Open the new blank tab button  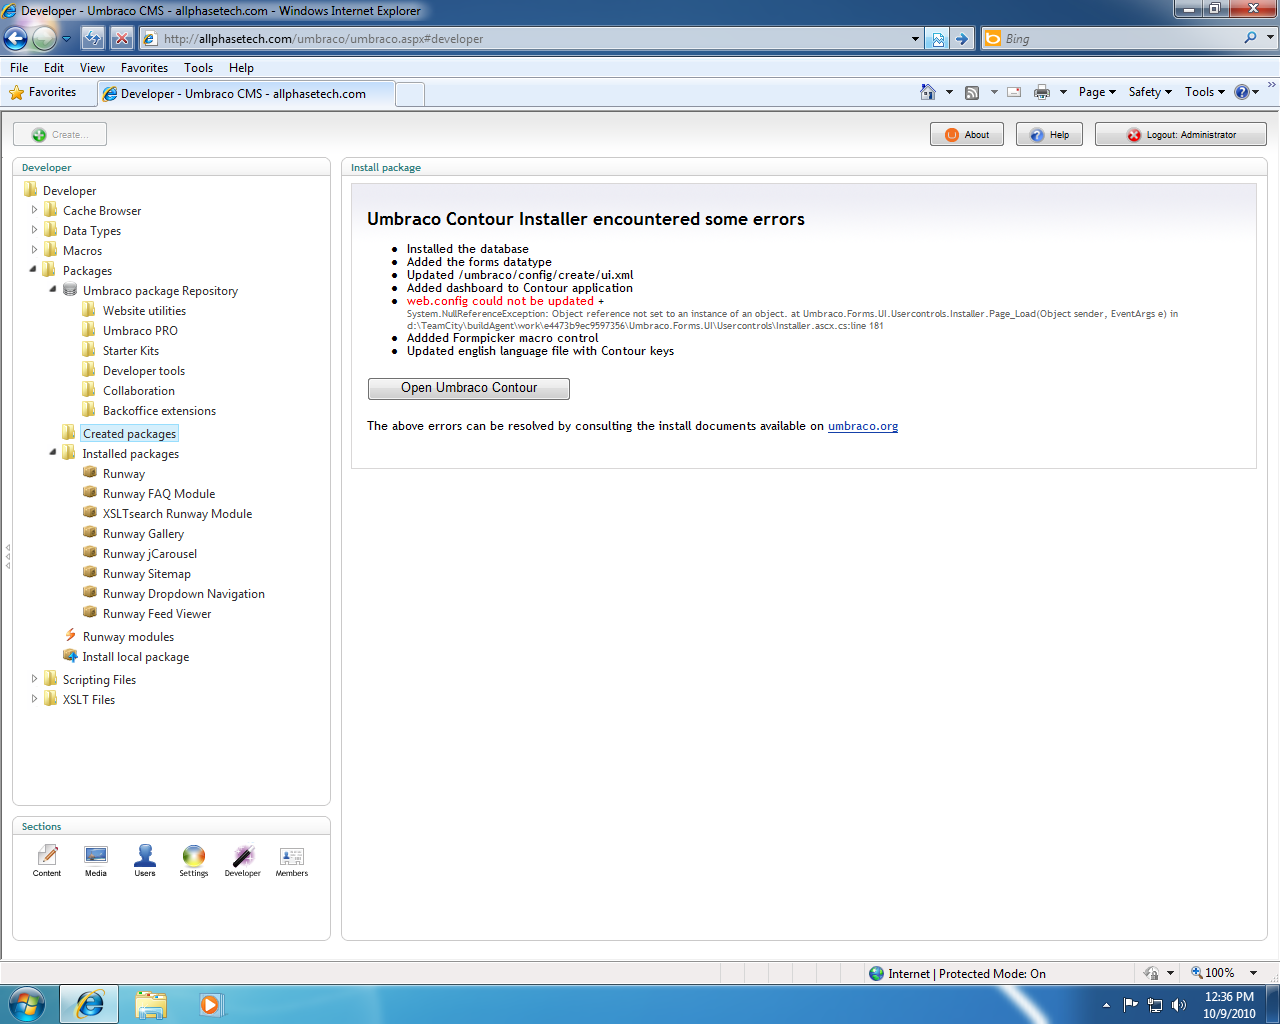click(410, 94)
